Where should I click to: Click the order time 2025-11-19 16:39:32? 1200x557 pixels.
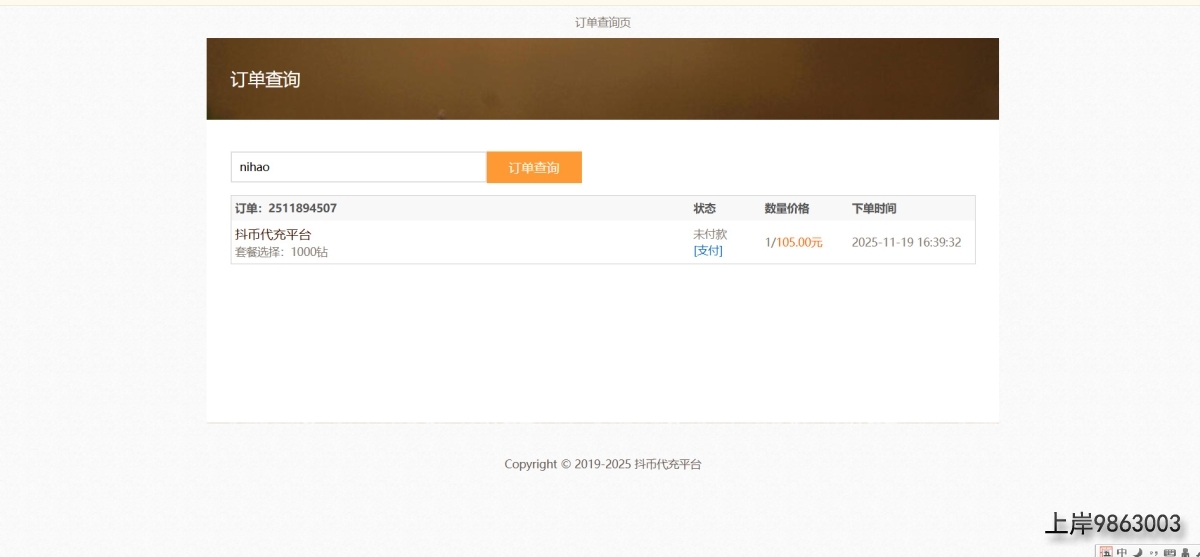point(906,242)
